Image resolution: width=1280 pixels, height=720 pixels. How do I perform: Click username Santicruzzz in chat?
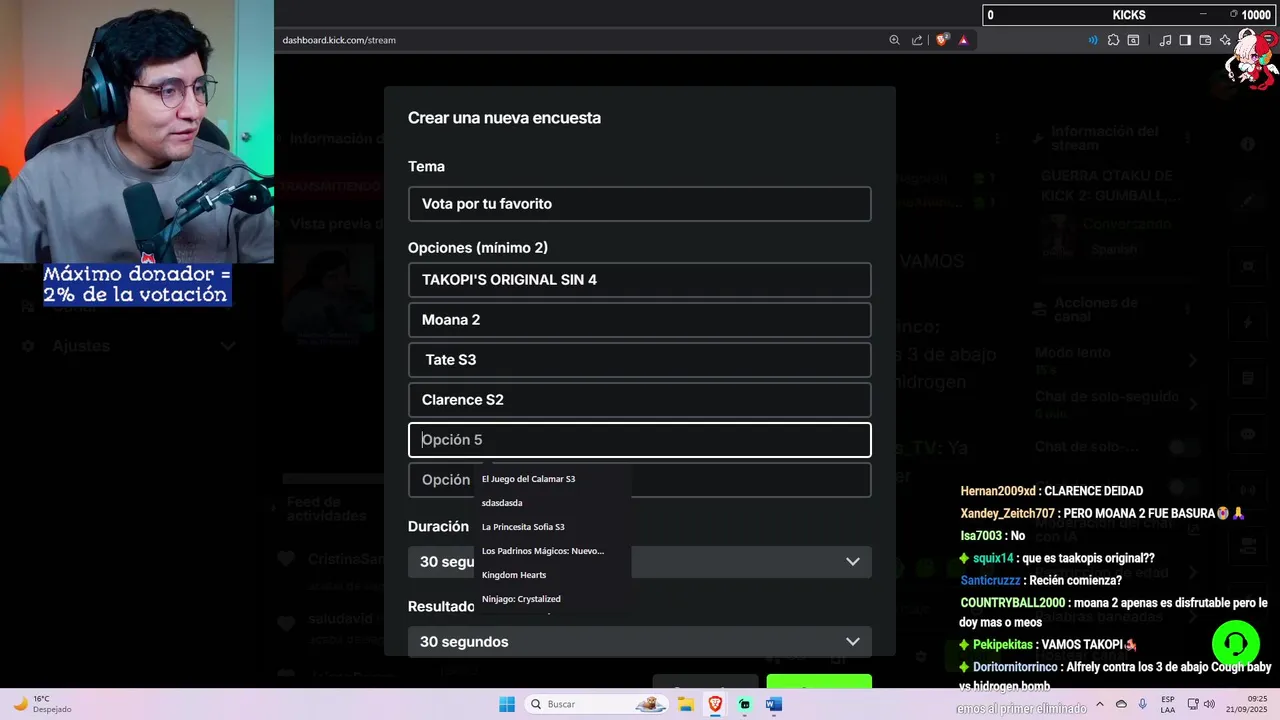[990, 580]
